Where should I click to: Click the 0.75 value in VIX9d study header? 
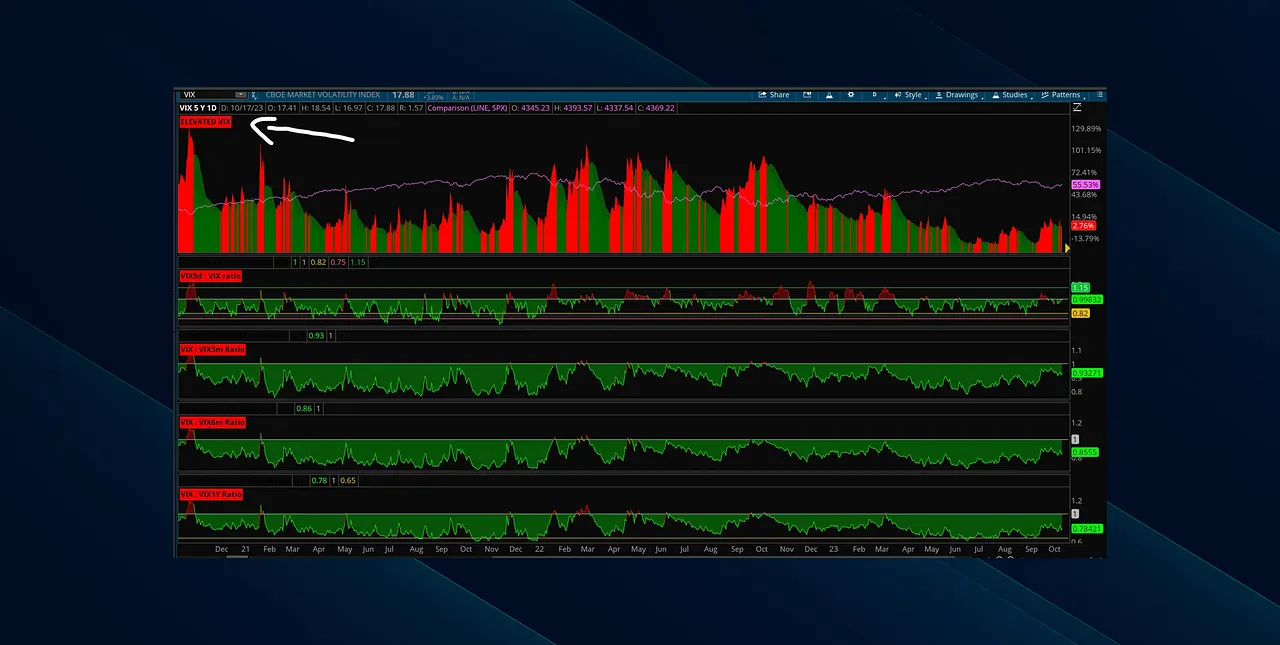point(339,262)
